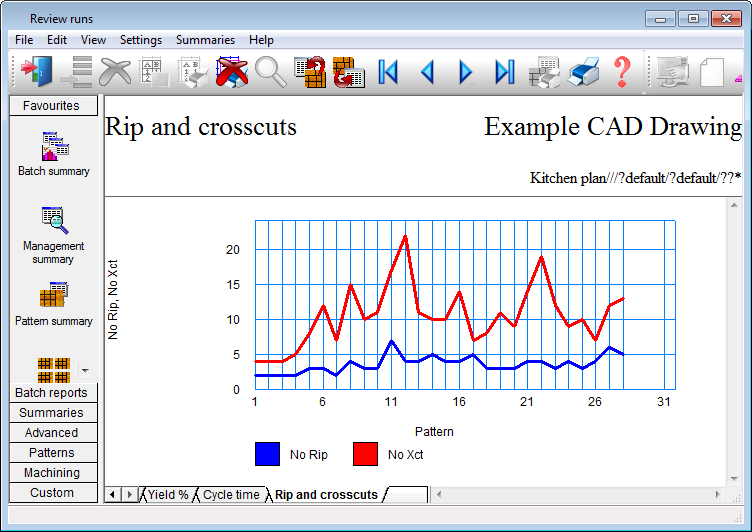Open the File menu

(x=24, y=40)
